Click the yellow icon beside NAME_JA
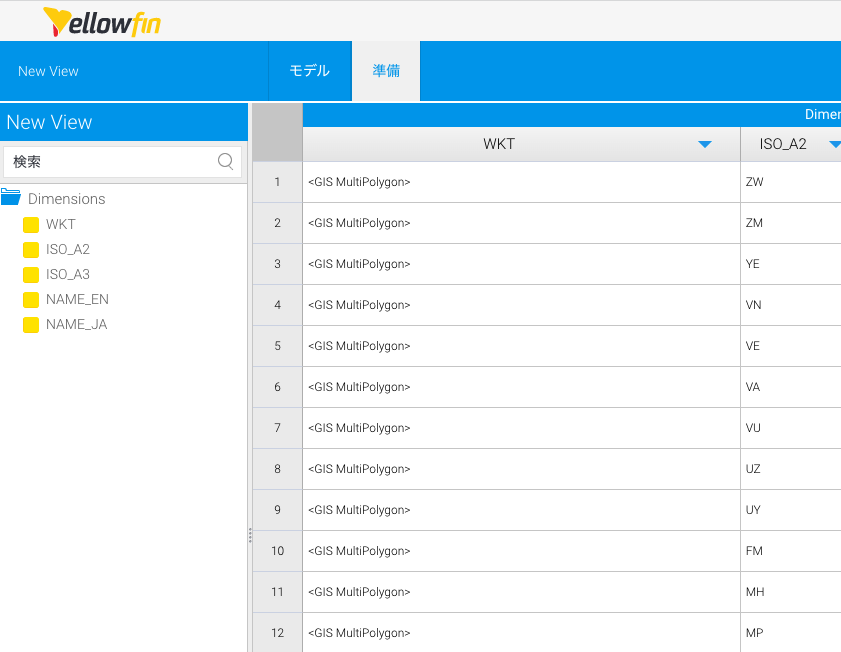The image size is (841, 652). point(31,325)
